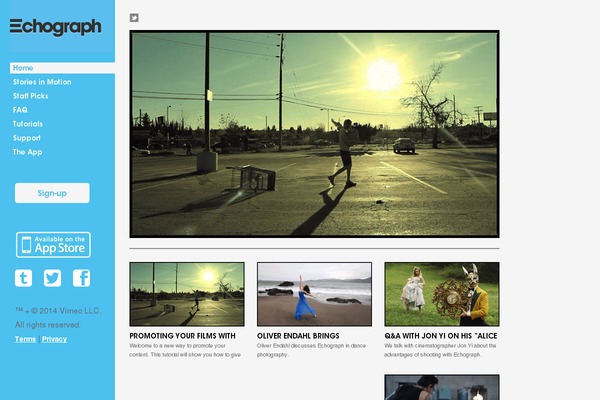
Task: Open the FAQ page
Action: click(x=20, y=110)
